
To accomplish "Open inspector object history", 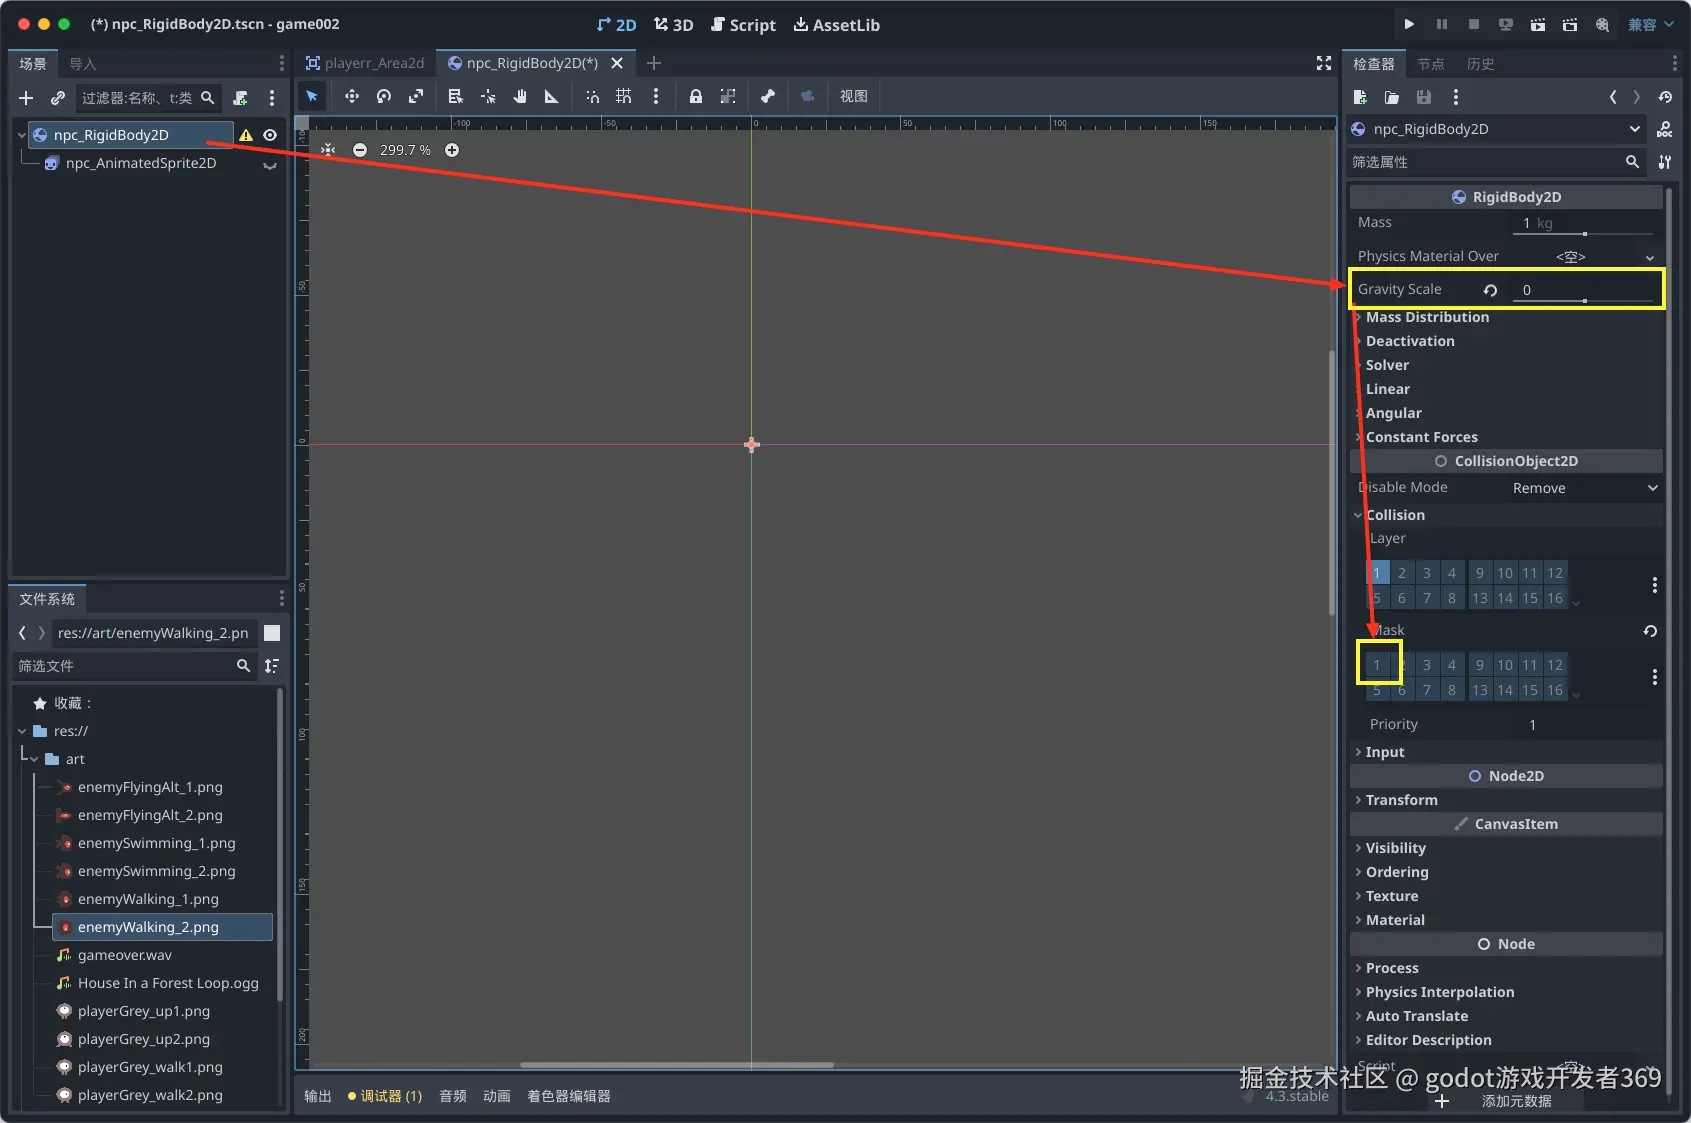I will point(1665,97).
